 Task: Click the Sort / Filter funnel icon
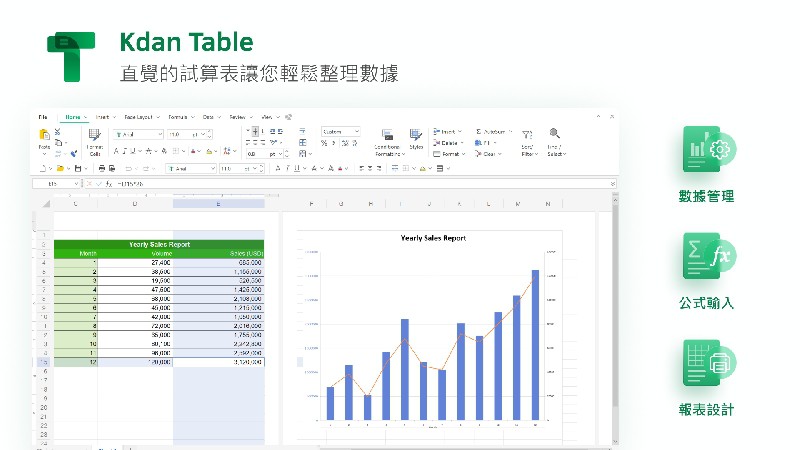(x=527, y=135)
